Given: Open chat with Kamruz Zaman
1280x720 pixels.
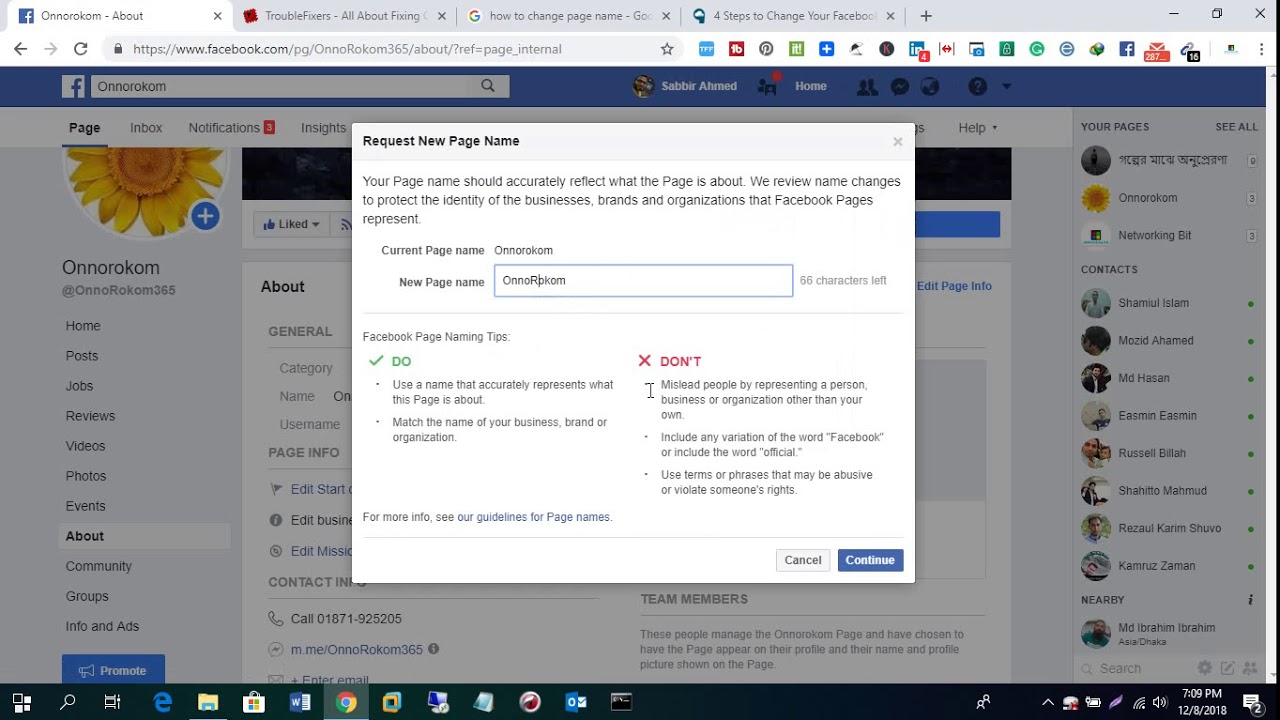Looking at the screenshot, I should pyautogui.click(x=1169, y=566).
